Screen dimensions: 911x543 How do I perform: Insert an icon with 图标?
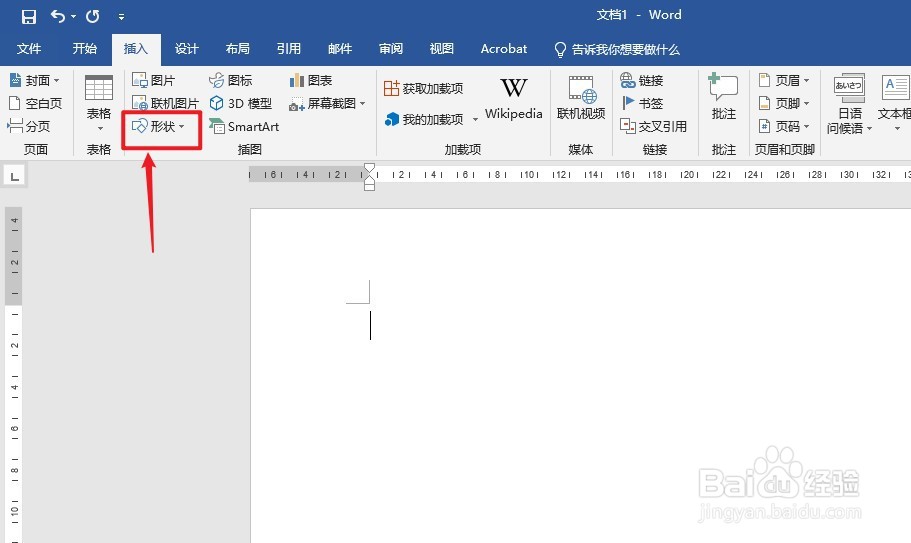[x=231, y=80]
